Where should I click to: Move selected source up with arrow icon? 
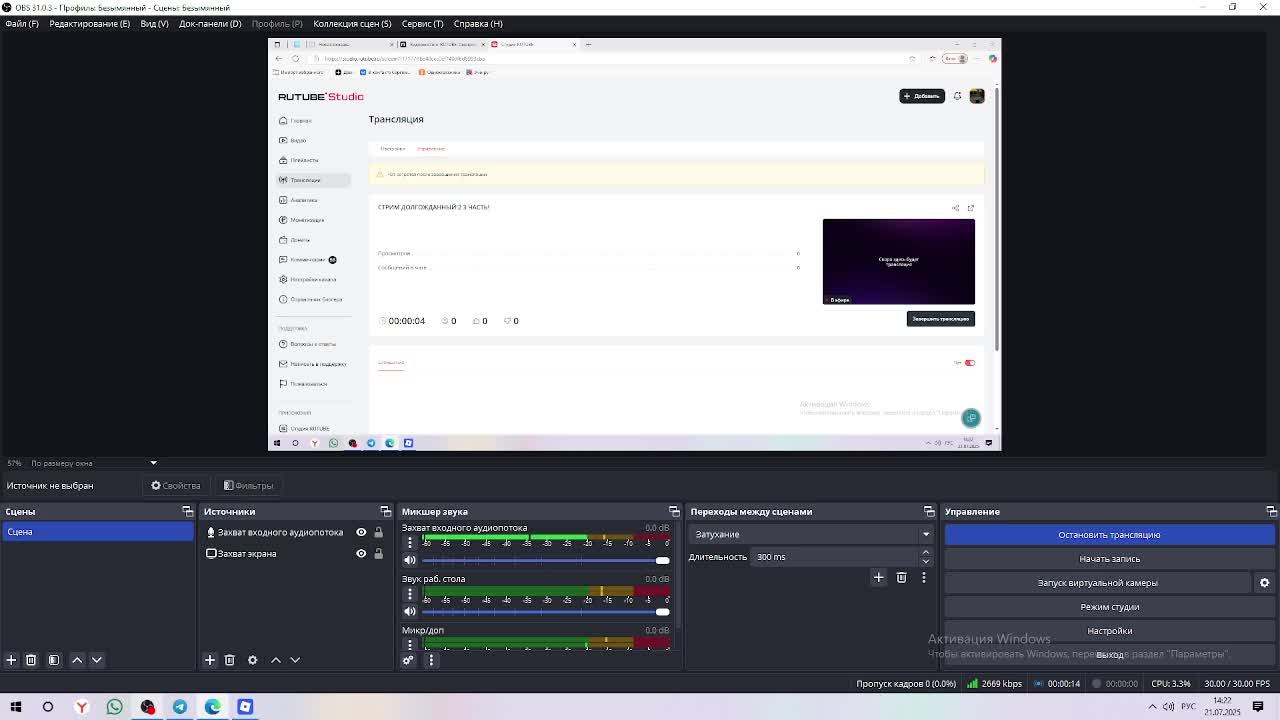tap(276, 660)
